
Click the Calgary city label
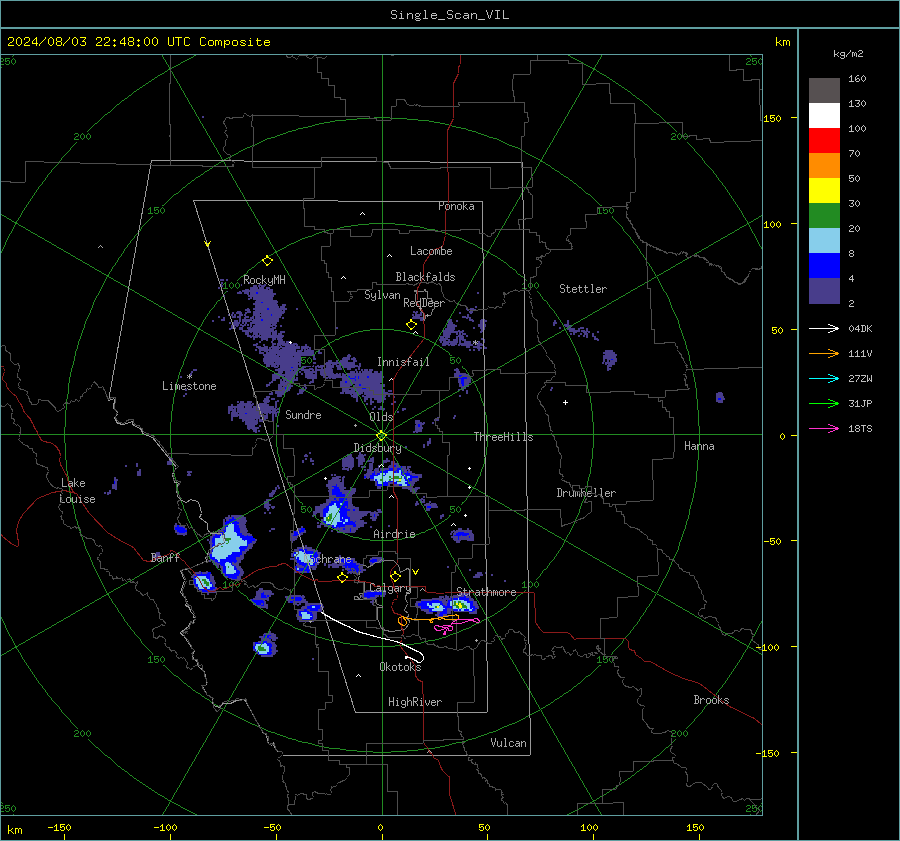click(390, 588)
